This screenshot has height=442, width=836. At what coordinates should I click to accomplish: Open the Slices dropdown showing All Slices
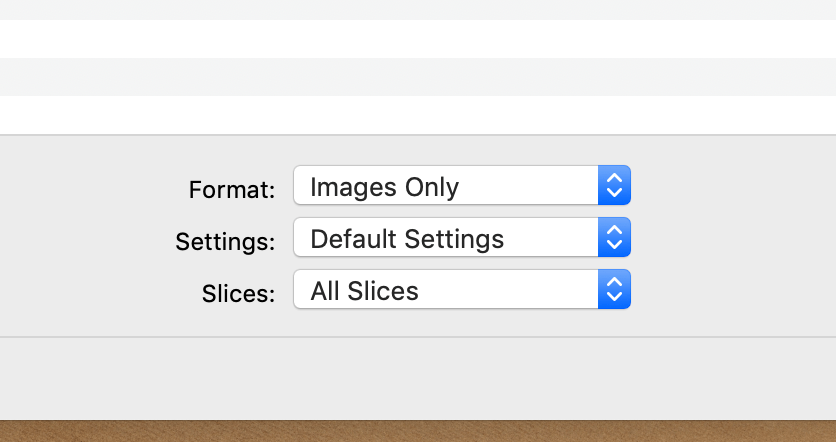pyautogui.click(x=445, y=291)
